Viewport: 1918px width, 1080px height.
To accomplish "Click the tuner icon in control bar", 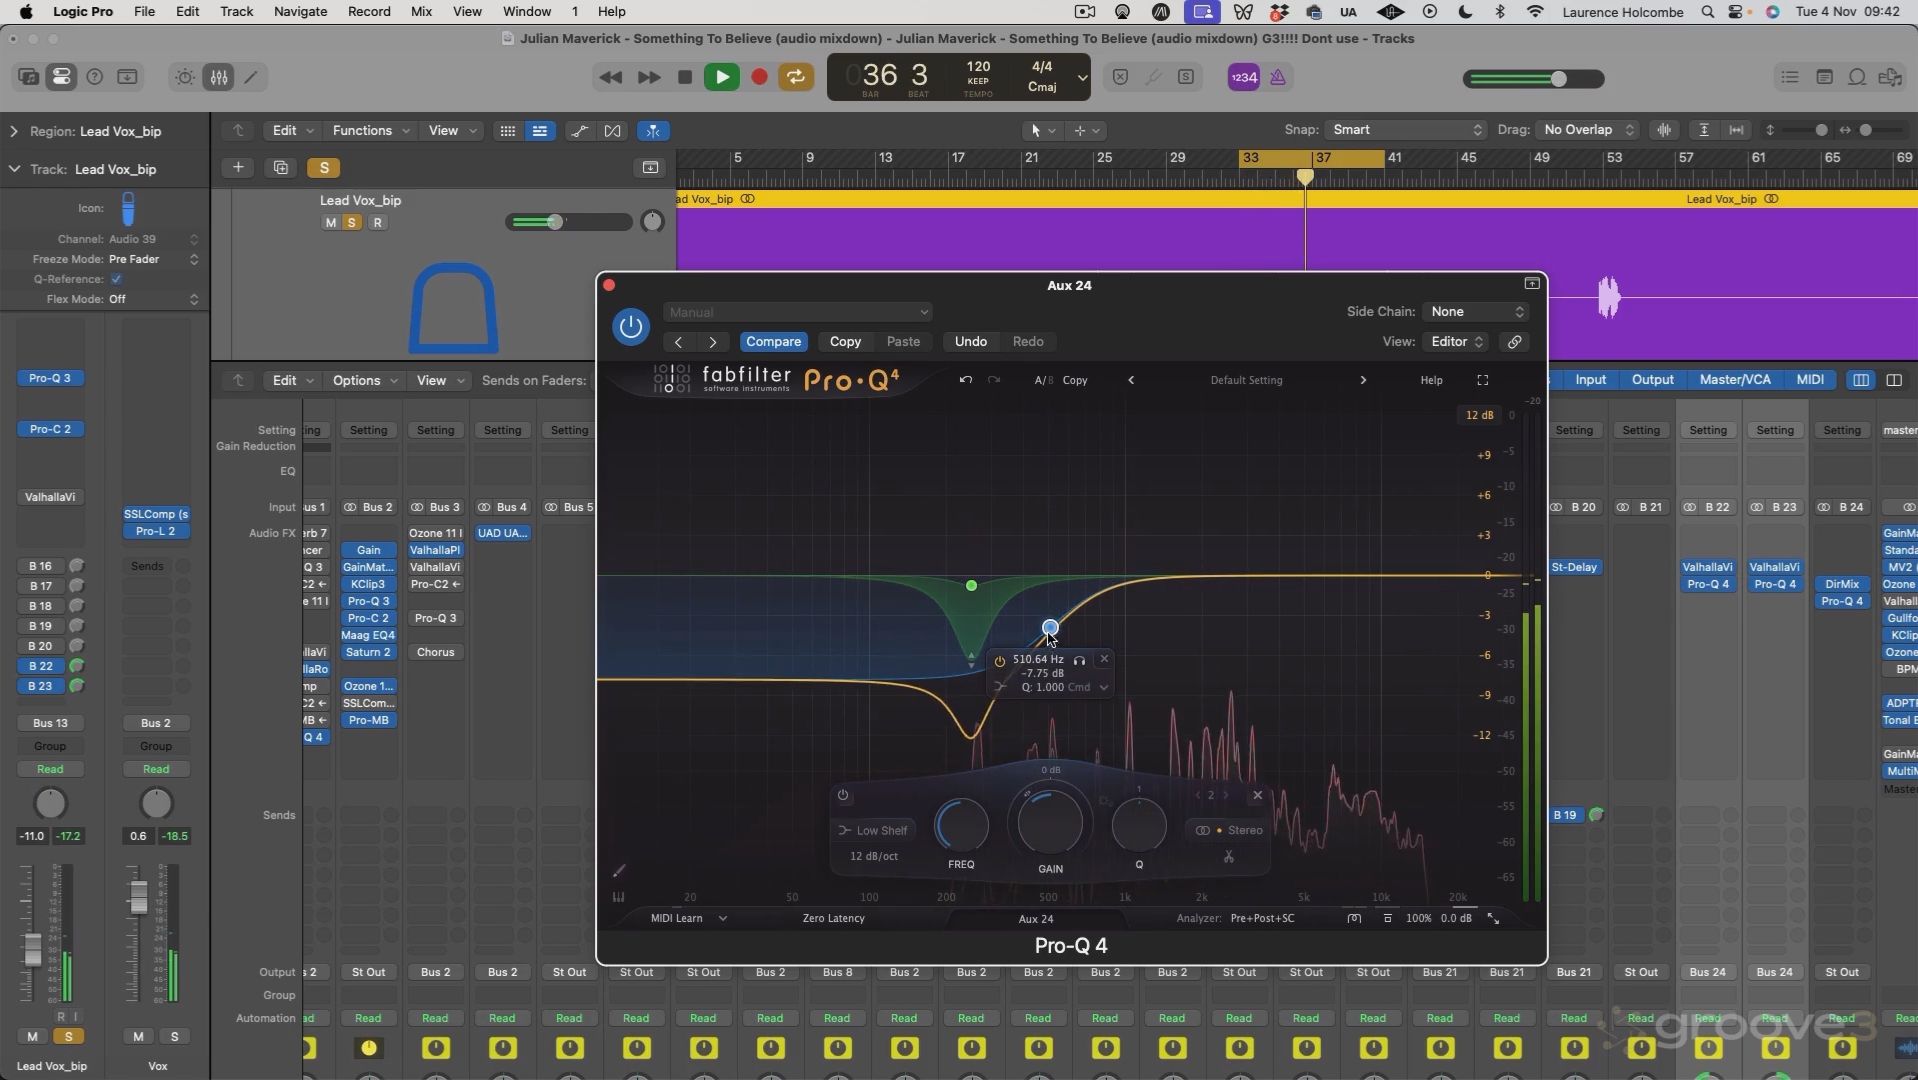I will pyautogui.click(x=1153, y=77).
